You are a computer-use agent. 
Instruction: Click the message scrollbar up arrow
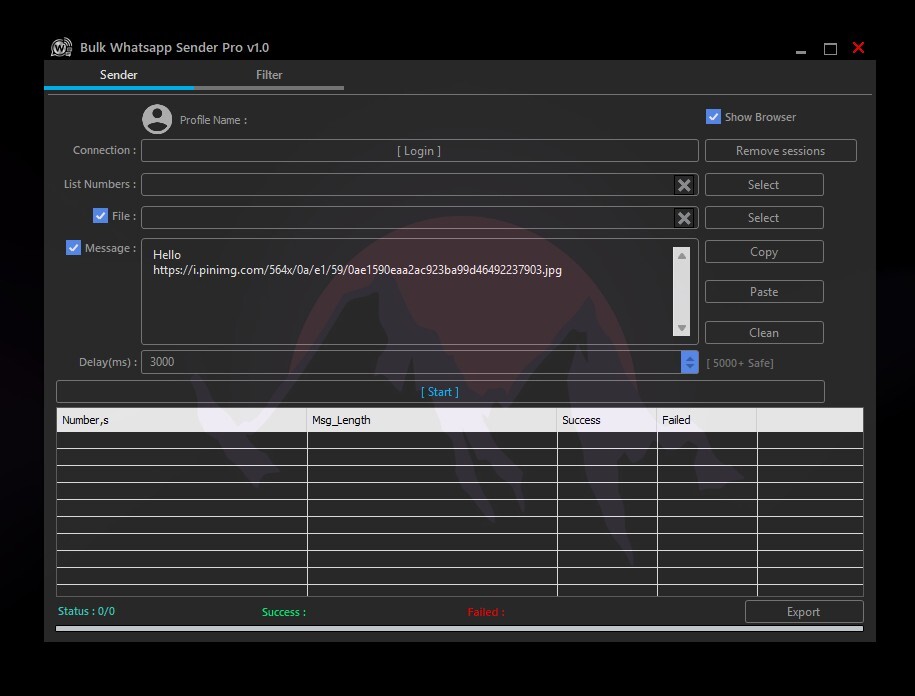coord(681,256)
